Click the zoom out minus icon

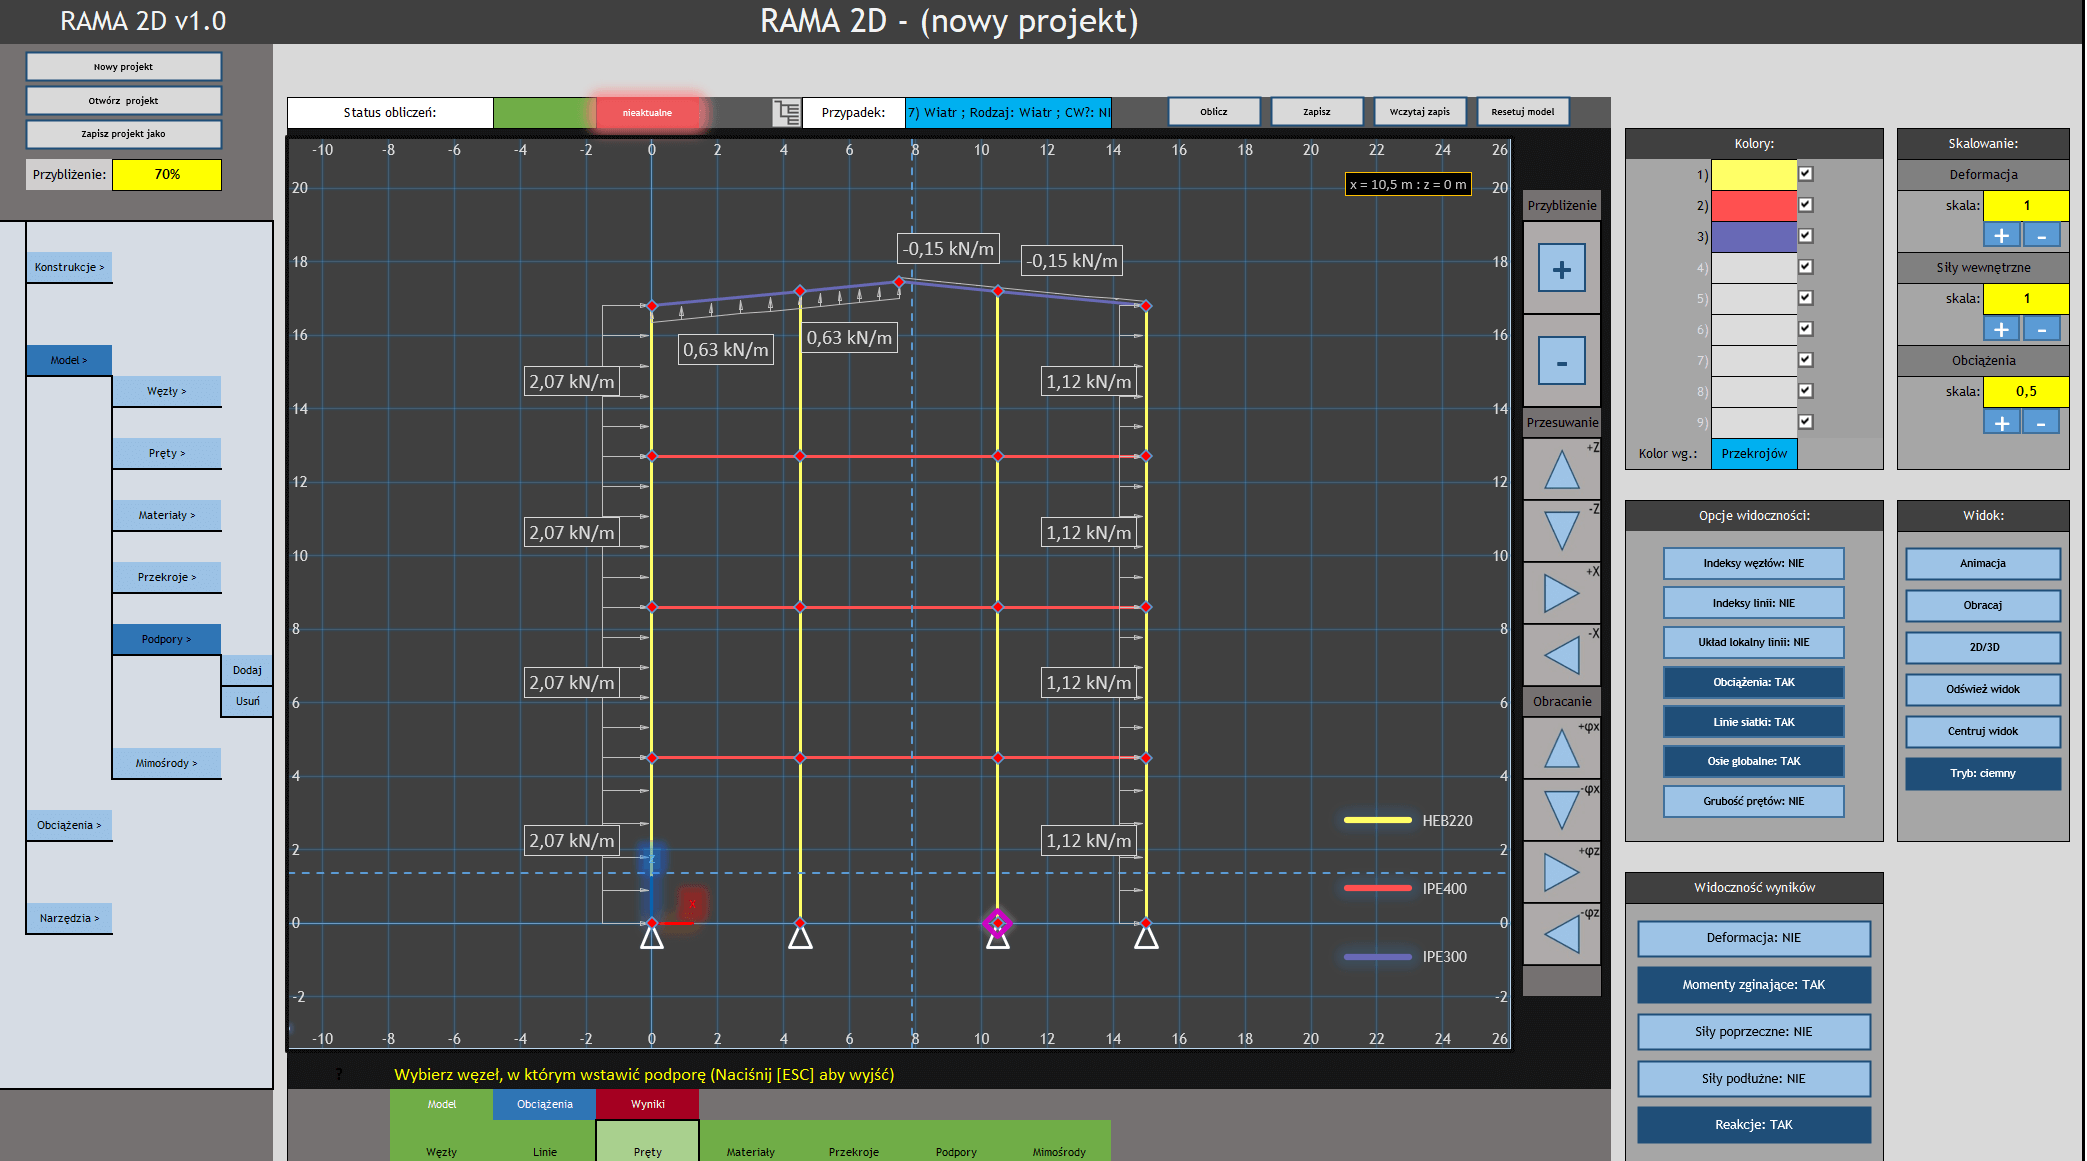pyautogui.click(x=1561, y=362)
